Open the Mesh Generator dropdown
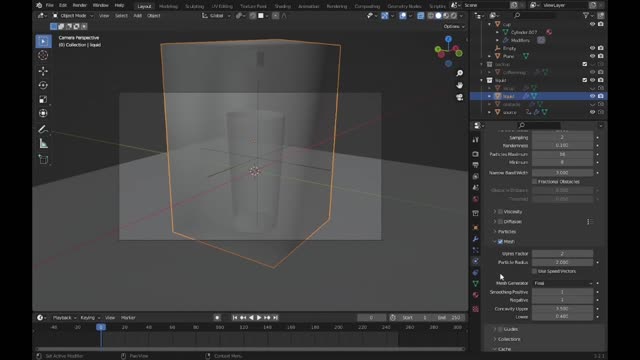Image resolution: width=640 pixels, height=360 pixels. click(x=563, y=283)
